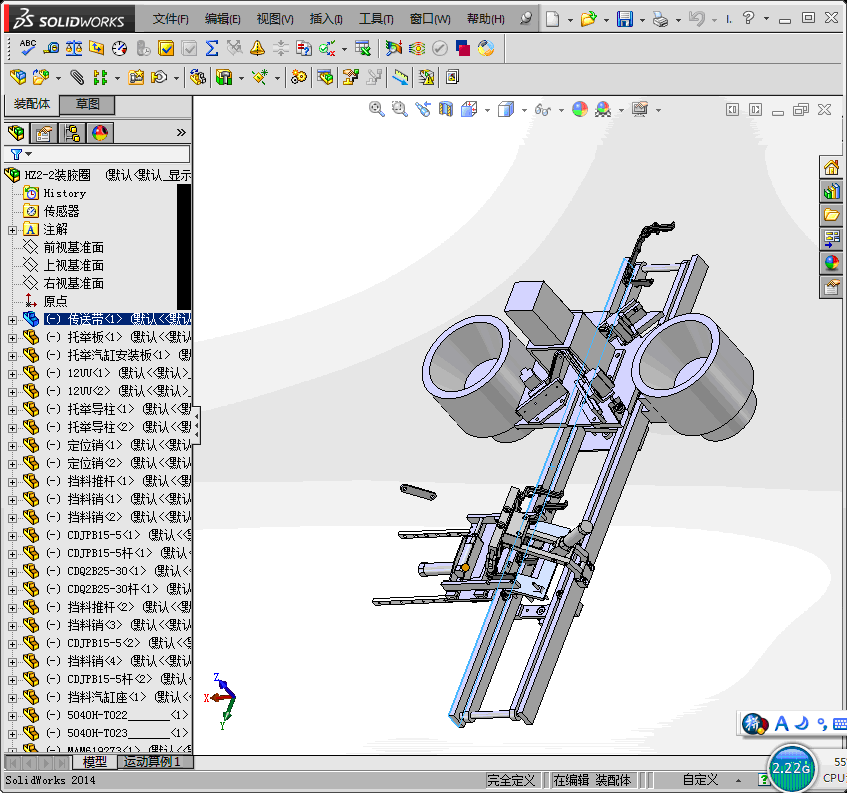Viewport: 847px width, 793px height.
Task: Open the 工具(T) menu
Action: (x=377, y=19)
